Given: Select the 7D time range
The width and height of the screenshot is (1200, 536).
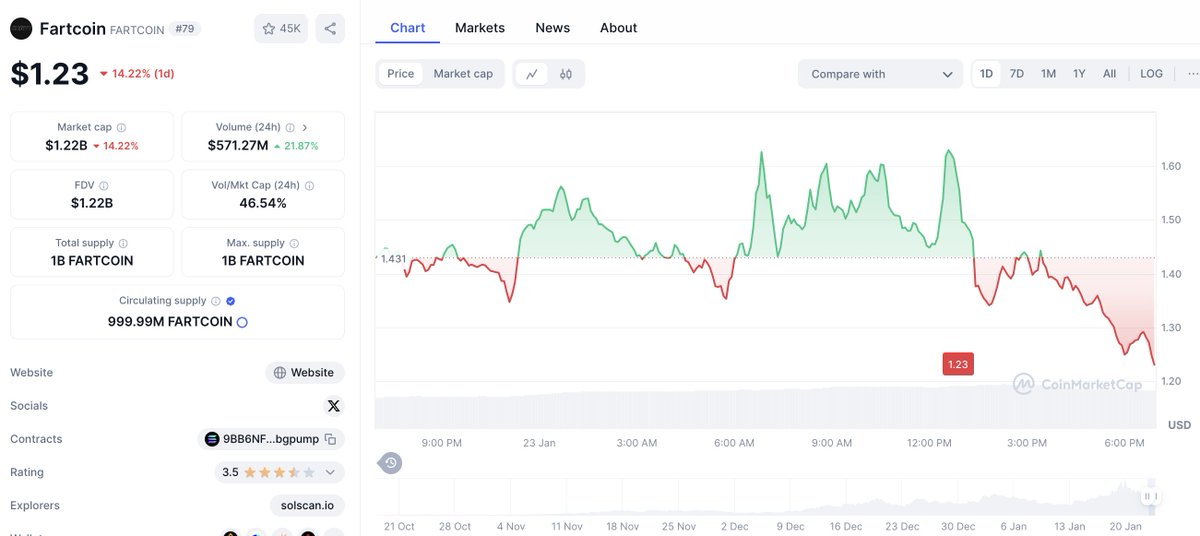Looking at the screenshot, I should pos(1017,74).
